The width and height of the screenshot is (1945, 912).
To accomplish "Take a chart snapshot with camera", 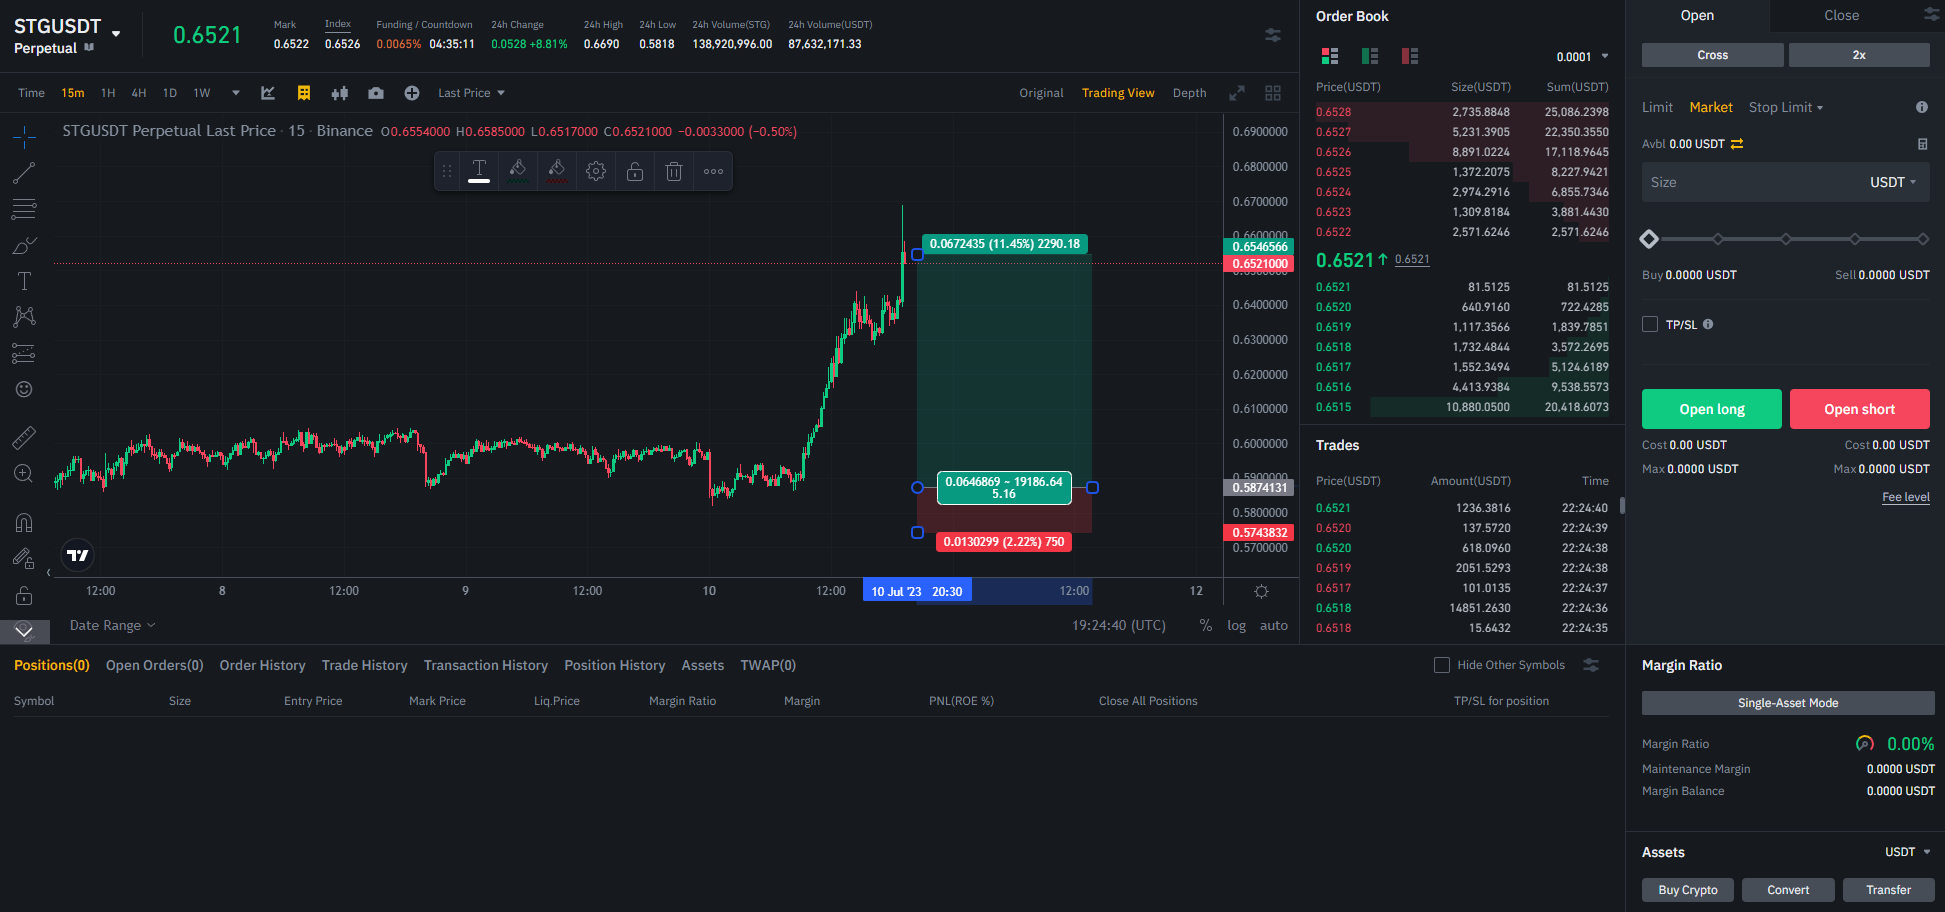I will (x=376, y=93).
